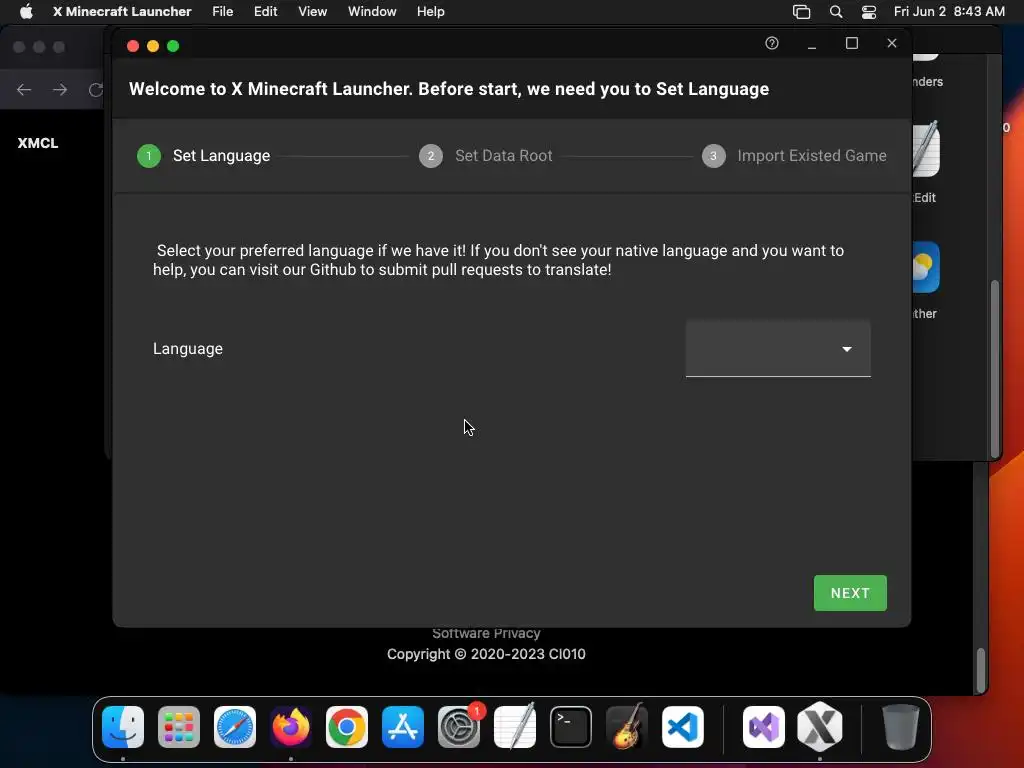
Task: Launch Visual Studio Code from Dock
Action: pyautogui.click(x=683, y=727)
